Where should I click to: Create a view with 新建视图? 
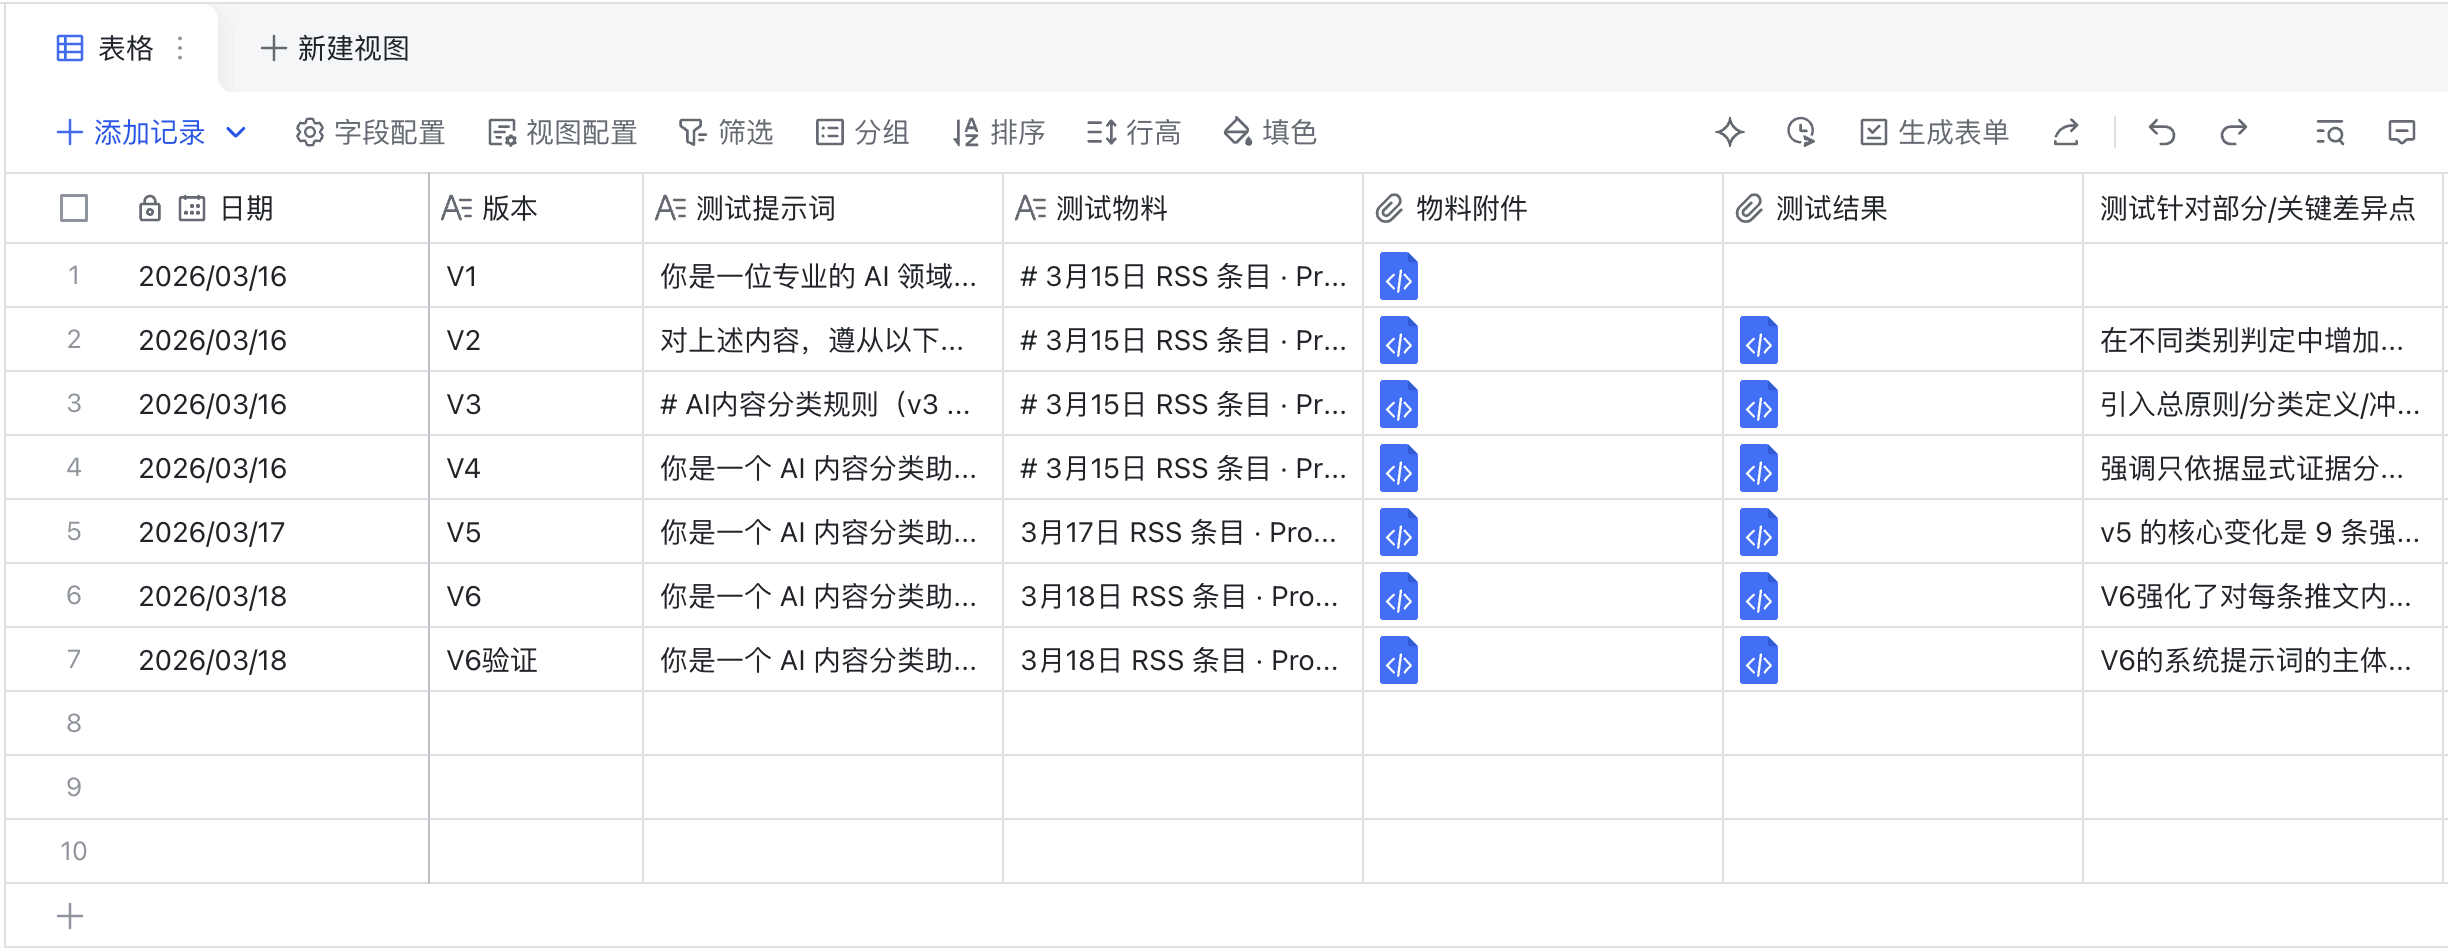click(337, 48)
